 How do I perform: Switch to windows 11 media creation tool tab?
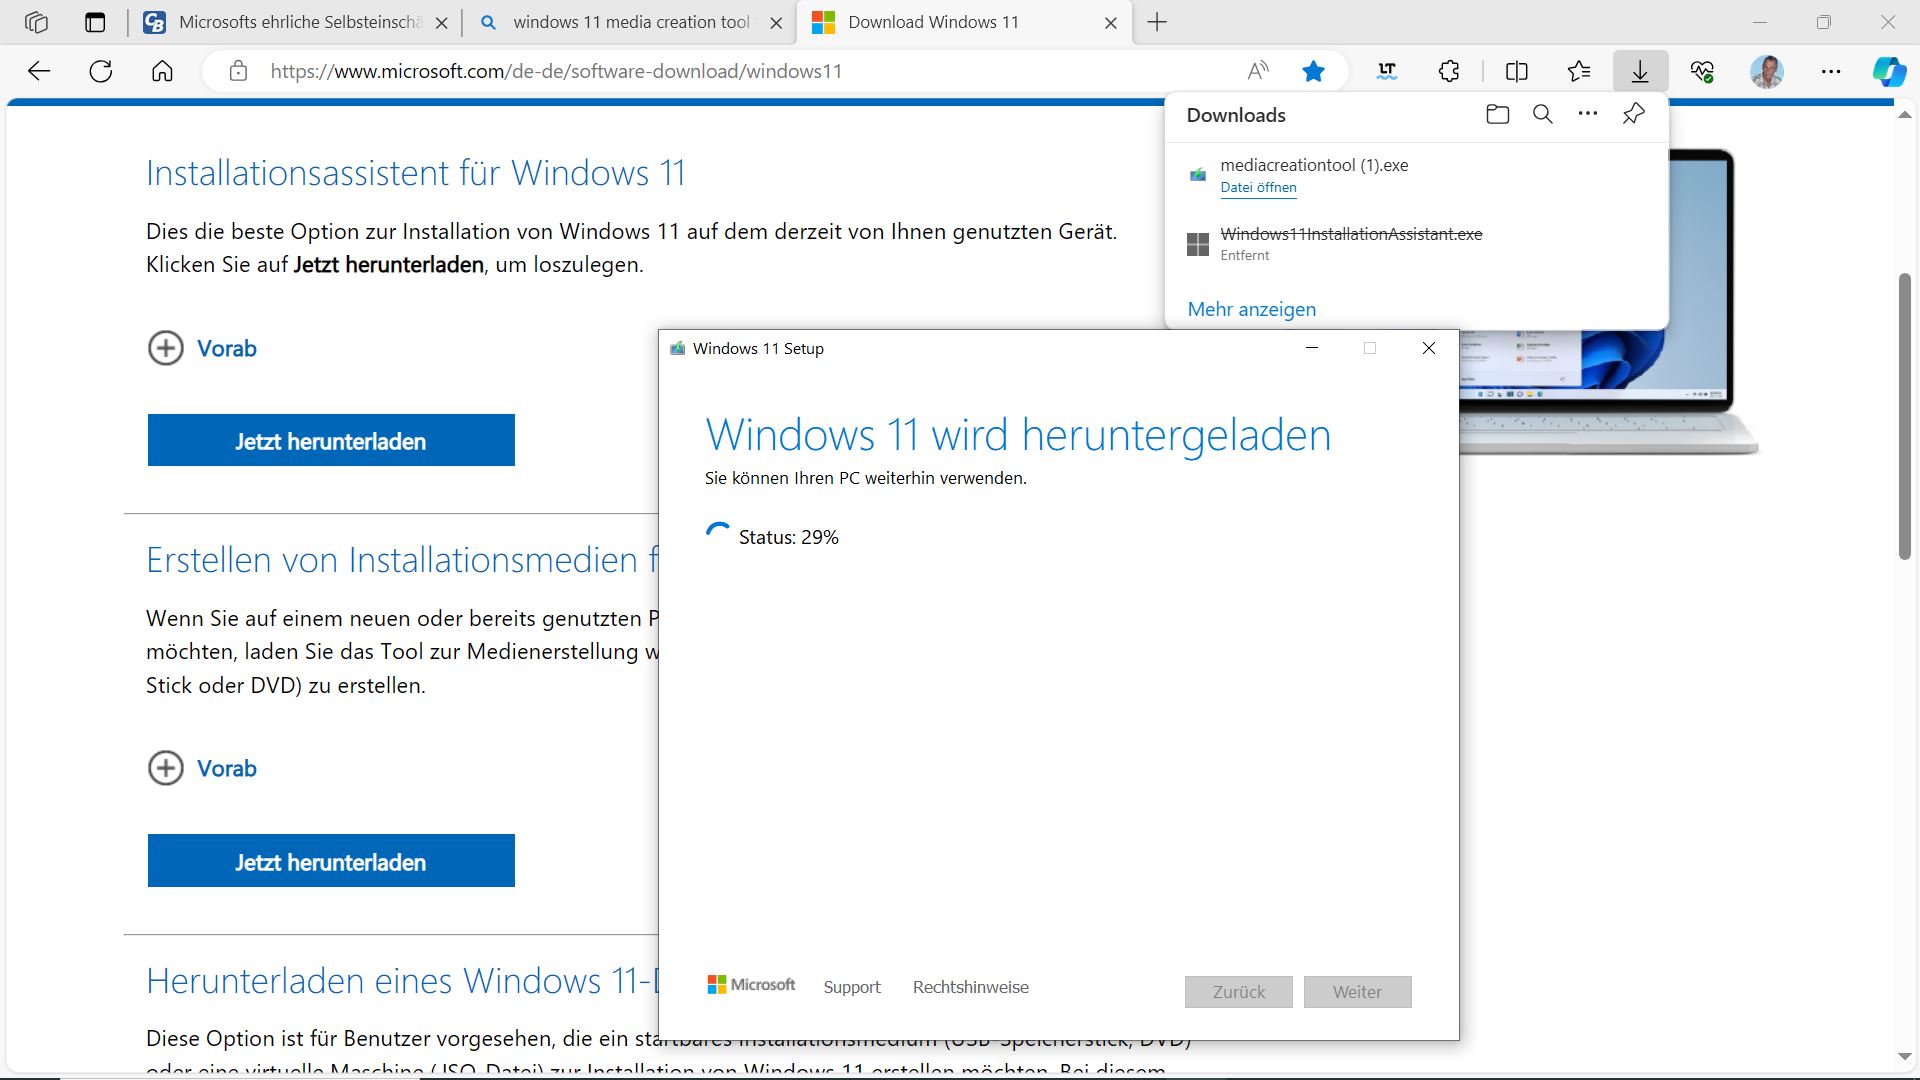630,22
